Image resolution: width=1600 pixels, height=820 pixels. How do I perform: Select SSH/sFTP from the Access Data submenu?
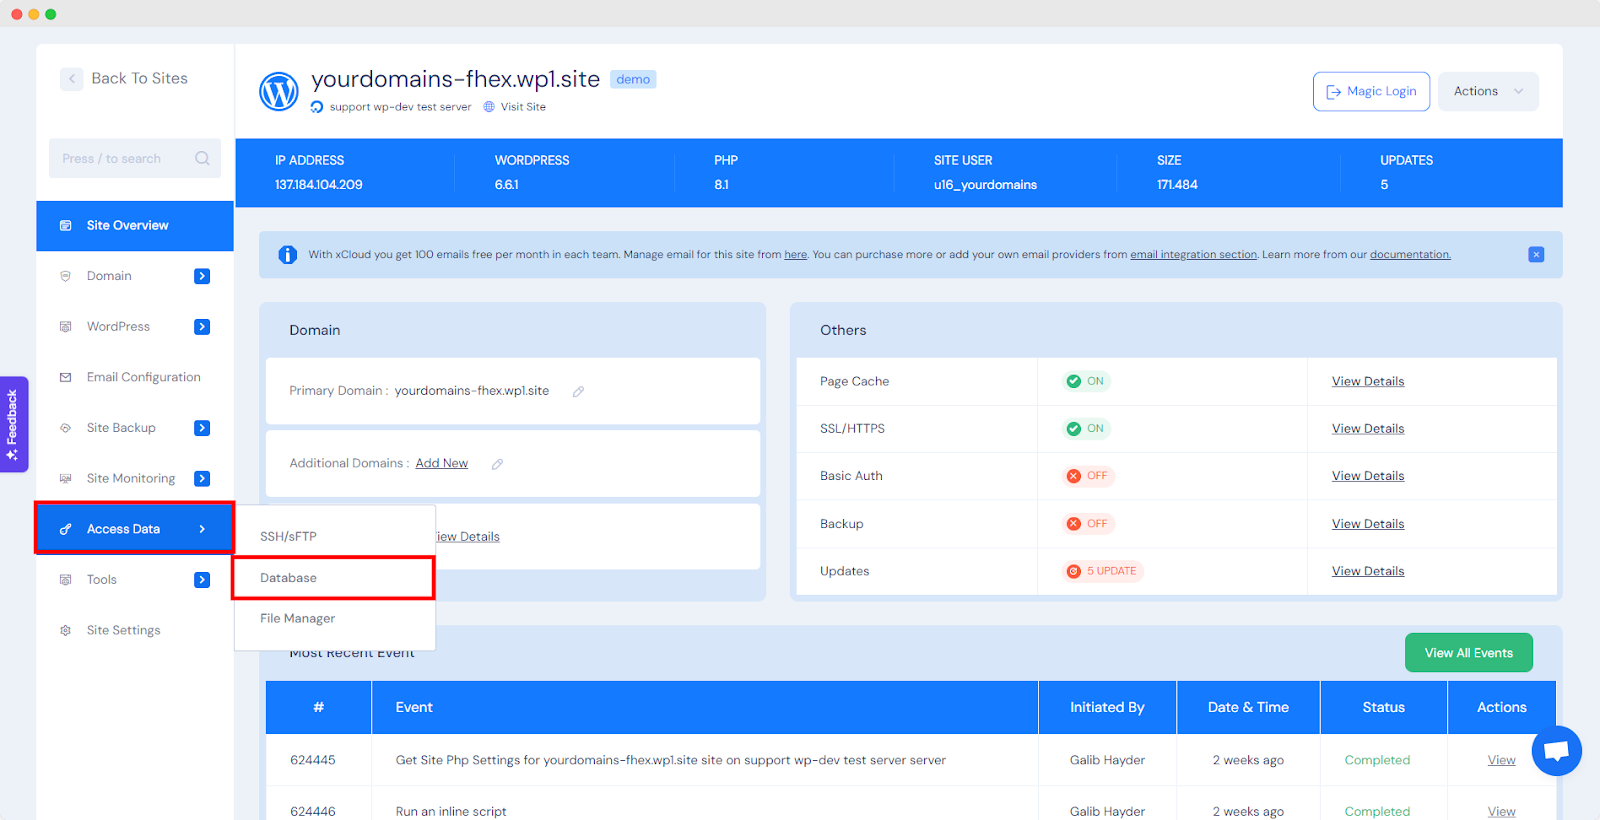click(335, 537)
